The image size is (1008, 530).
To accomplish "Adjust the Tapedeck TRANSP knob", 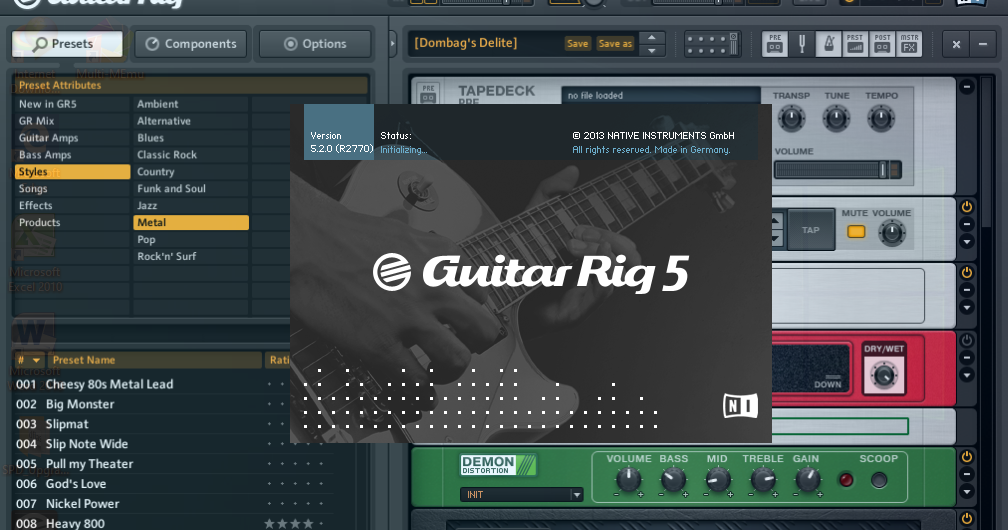I will click(791, 118).
